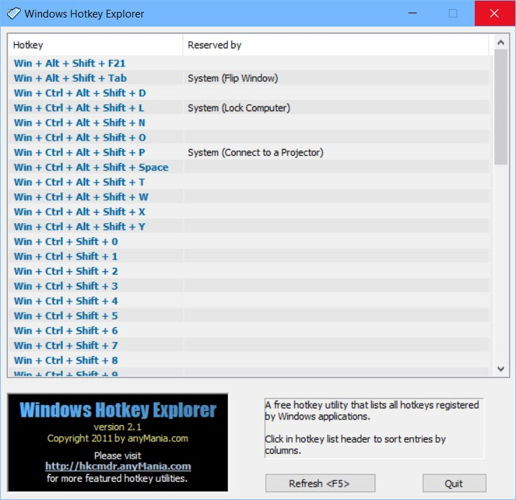
Task: Select the Win + Alt + Shift + F21 row
Action: tap(248, 63)
